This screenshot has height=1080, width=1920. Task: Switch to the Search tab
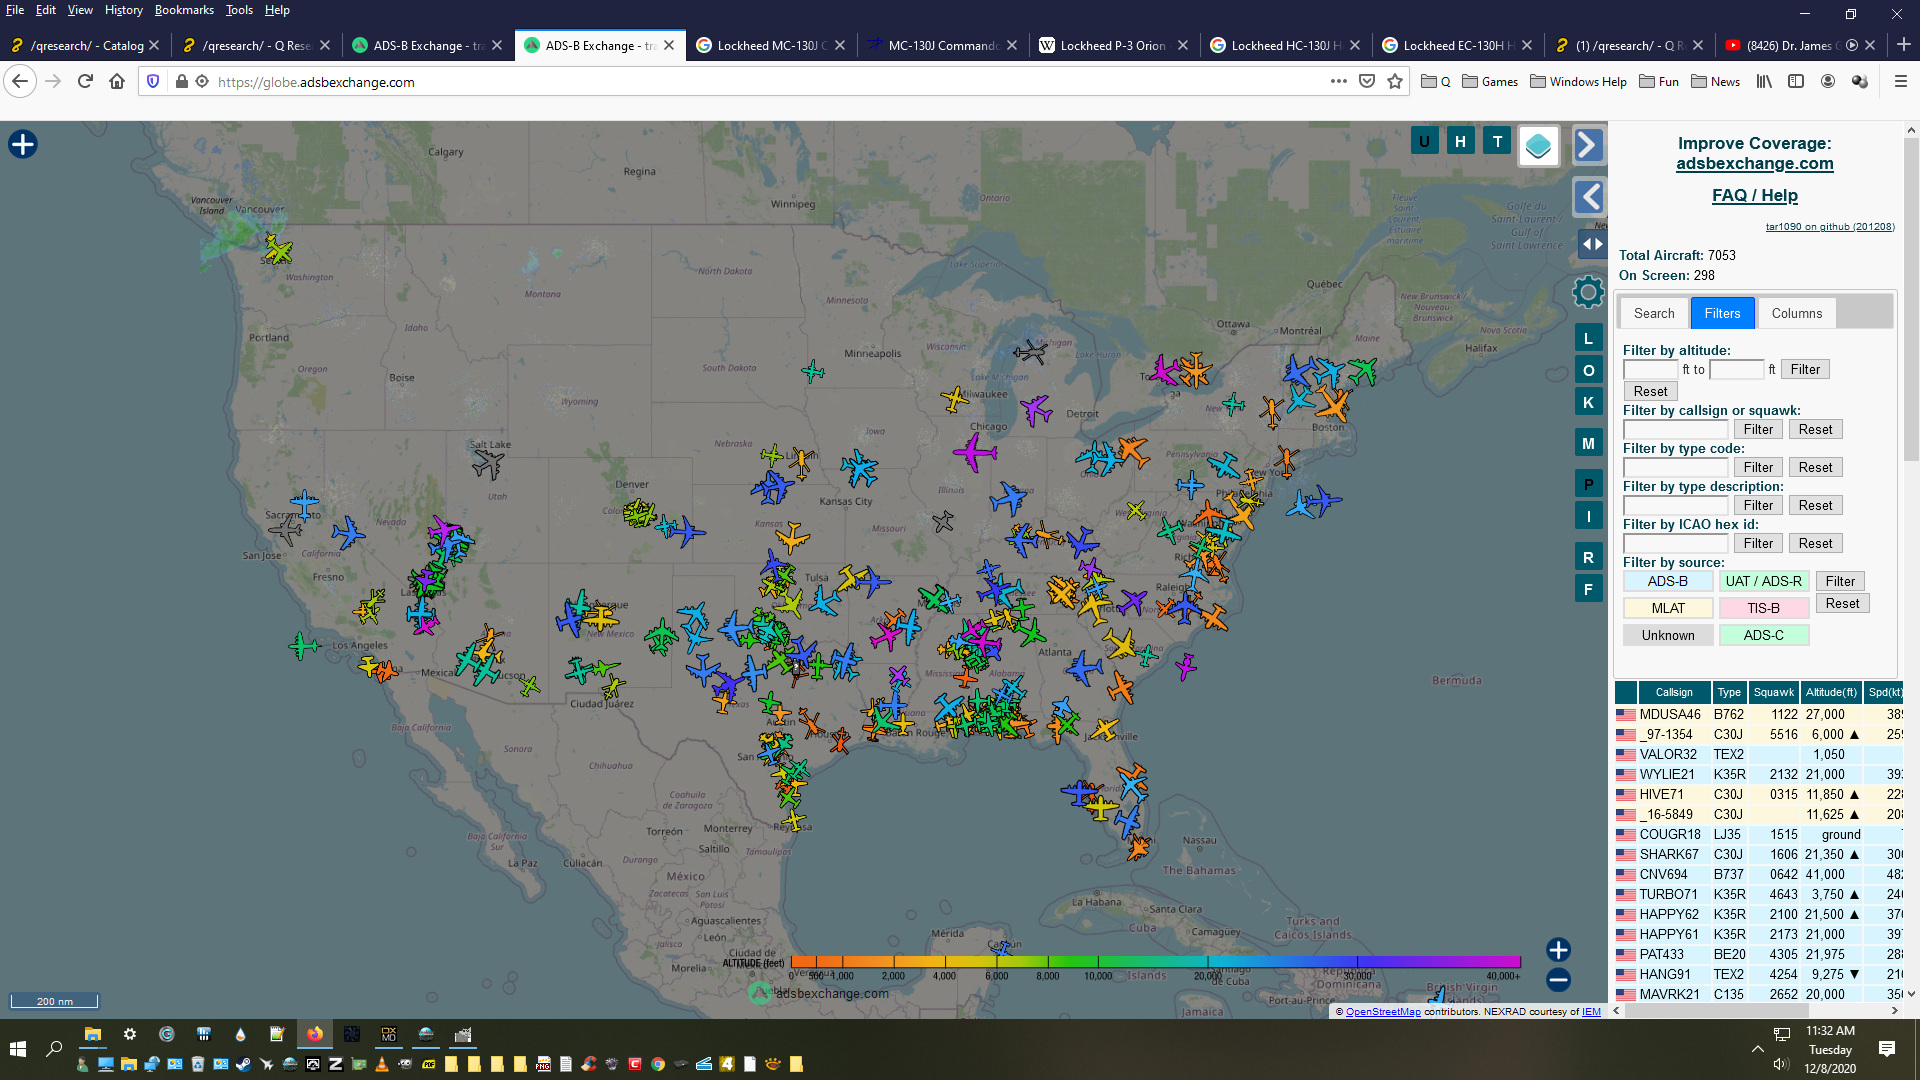point(1654,313)
